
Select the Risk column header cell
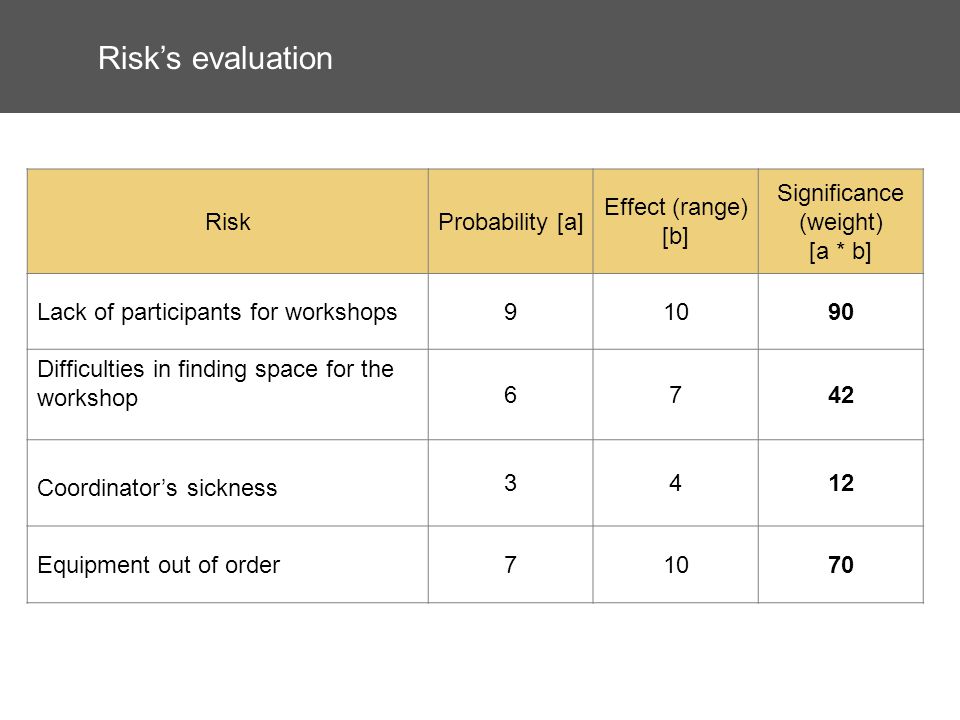pyautogui.click(x=228, y=222)
